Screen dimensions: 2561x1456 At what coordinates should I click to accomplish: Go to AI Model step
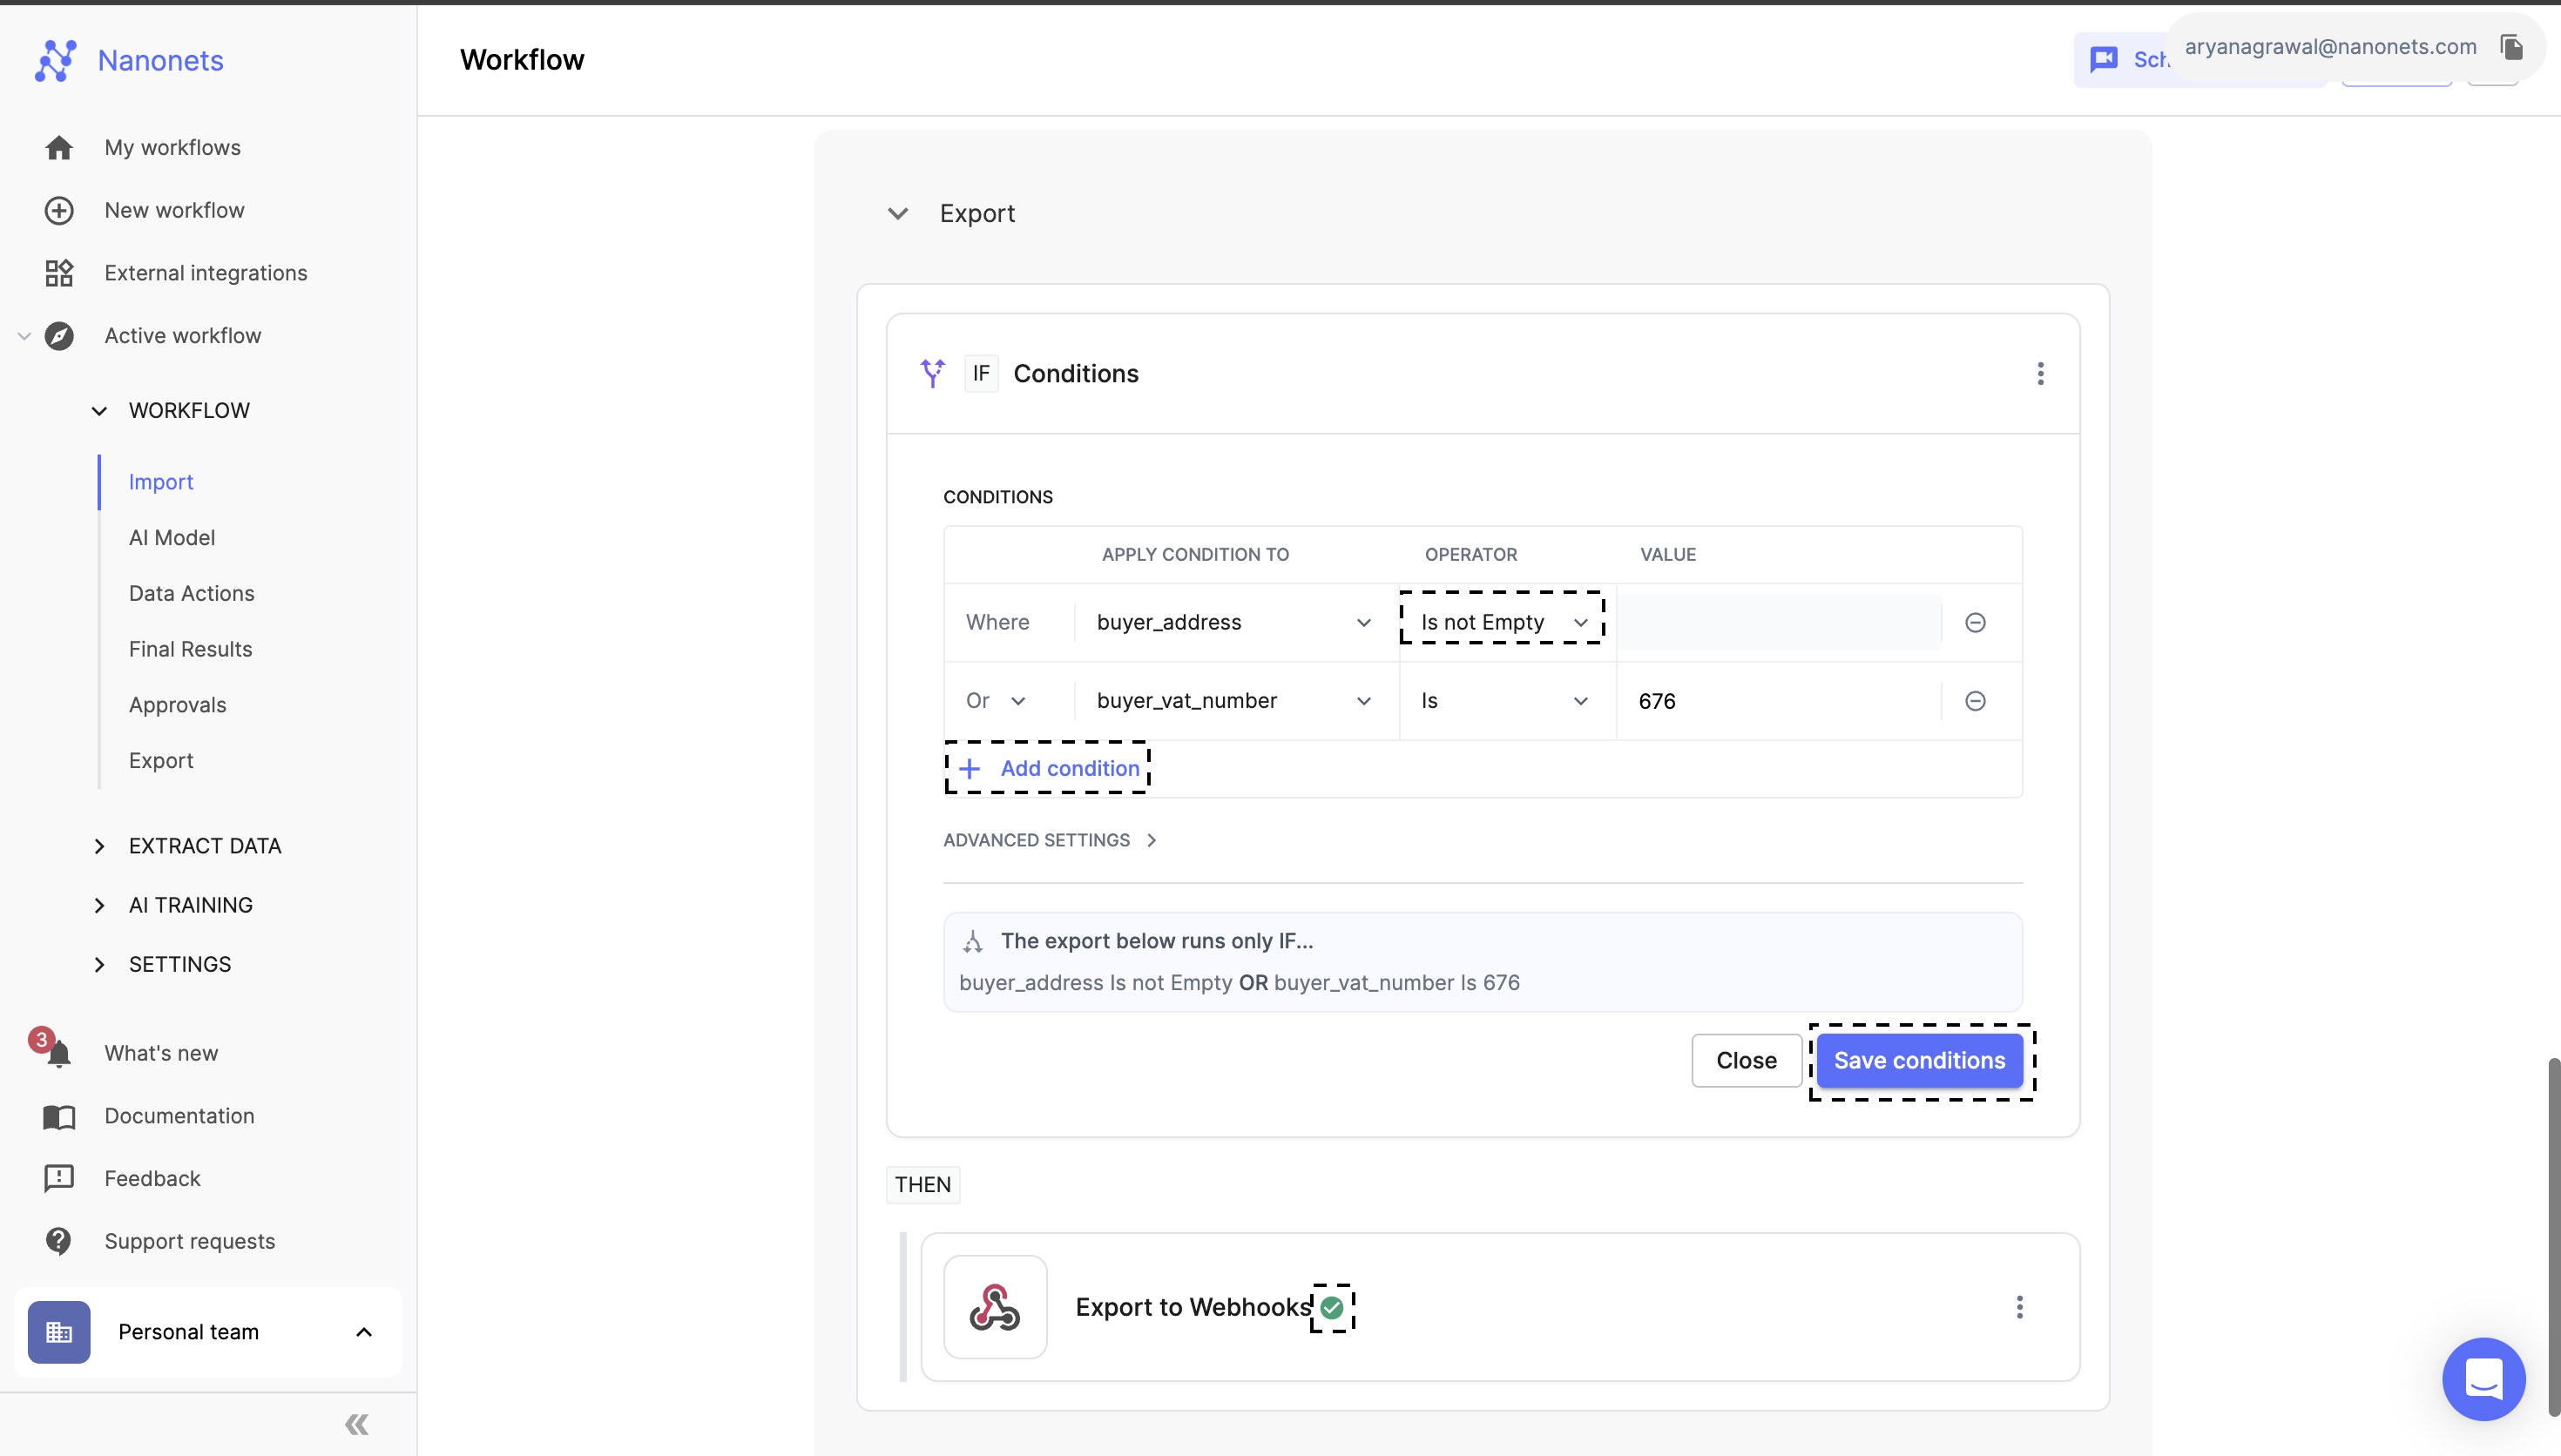[172, 538]
